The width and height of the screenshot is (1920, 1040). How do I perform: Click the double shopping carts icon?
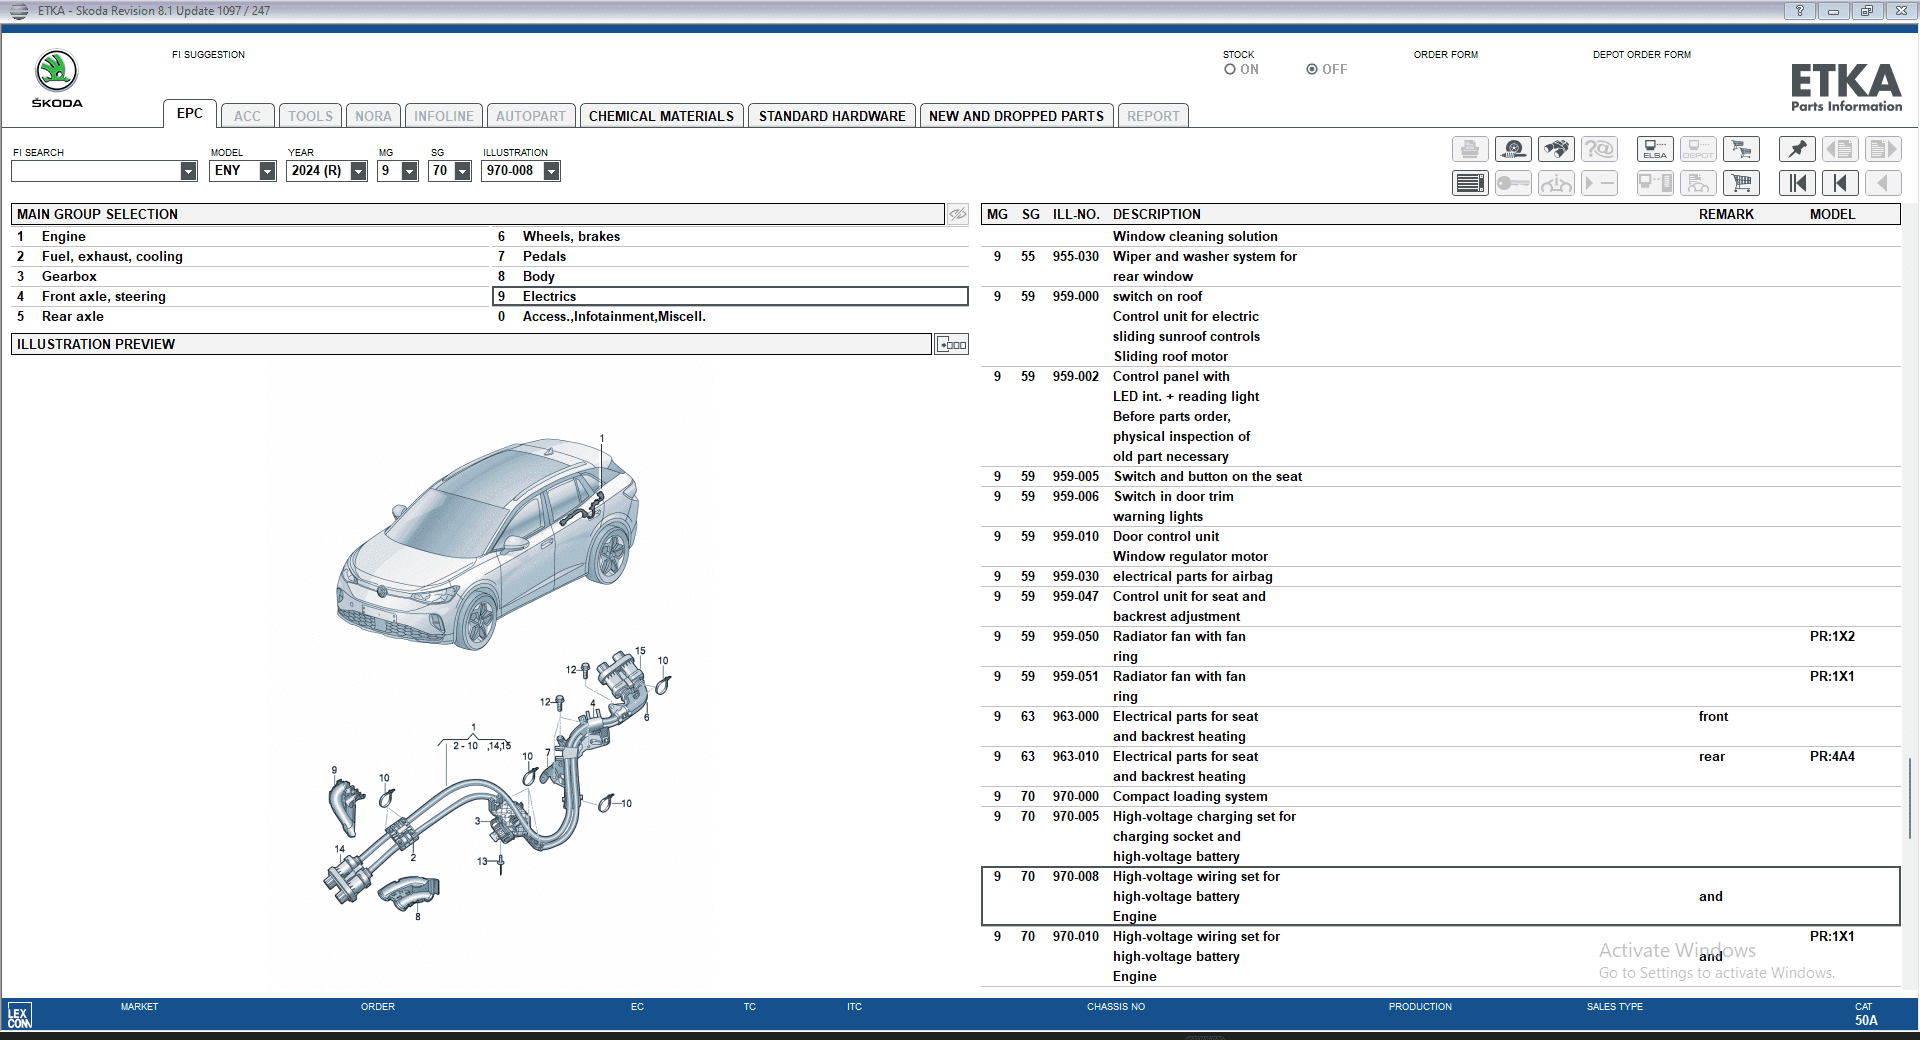(x=1741, y=150)
